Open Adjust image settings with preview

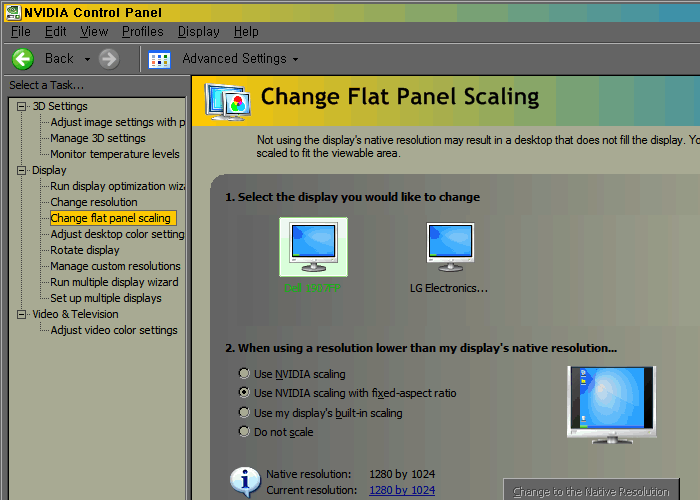[x=117, y=122]
